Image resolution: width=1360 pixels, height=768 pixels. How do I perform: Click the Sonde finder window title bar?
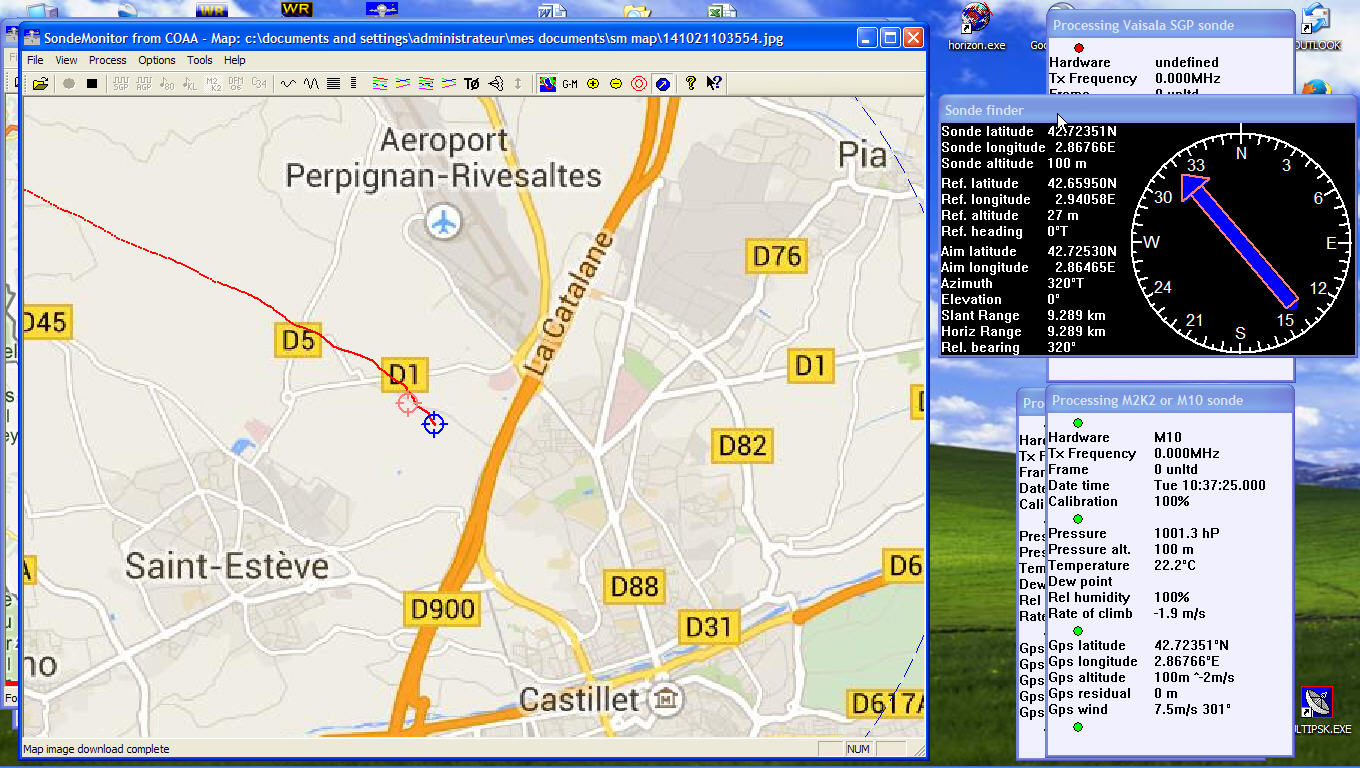tap(1148, 110)
